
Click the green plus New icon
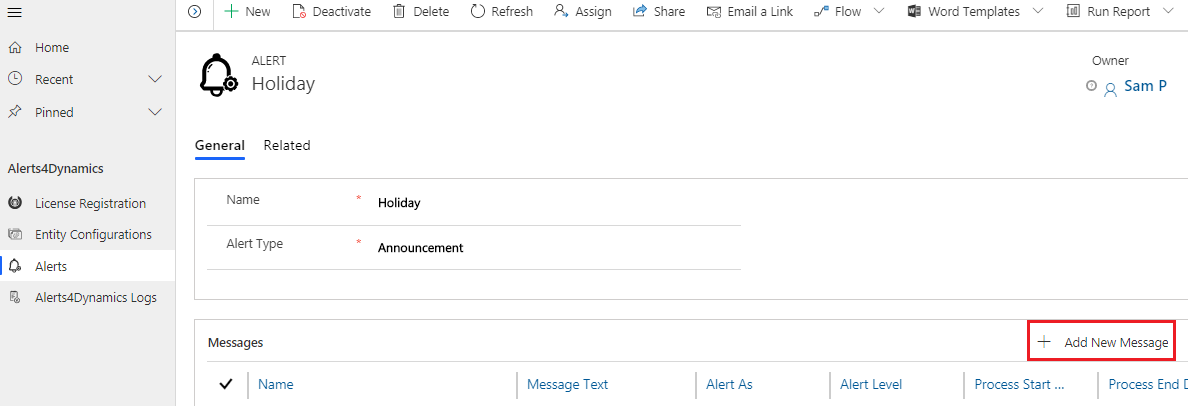231,11
